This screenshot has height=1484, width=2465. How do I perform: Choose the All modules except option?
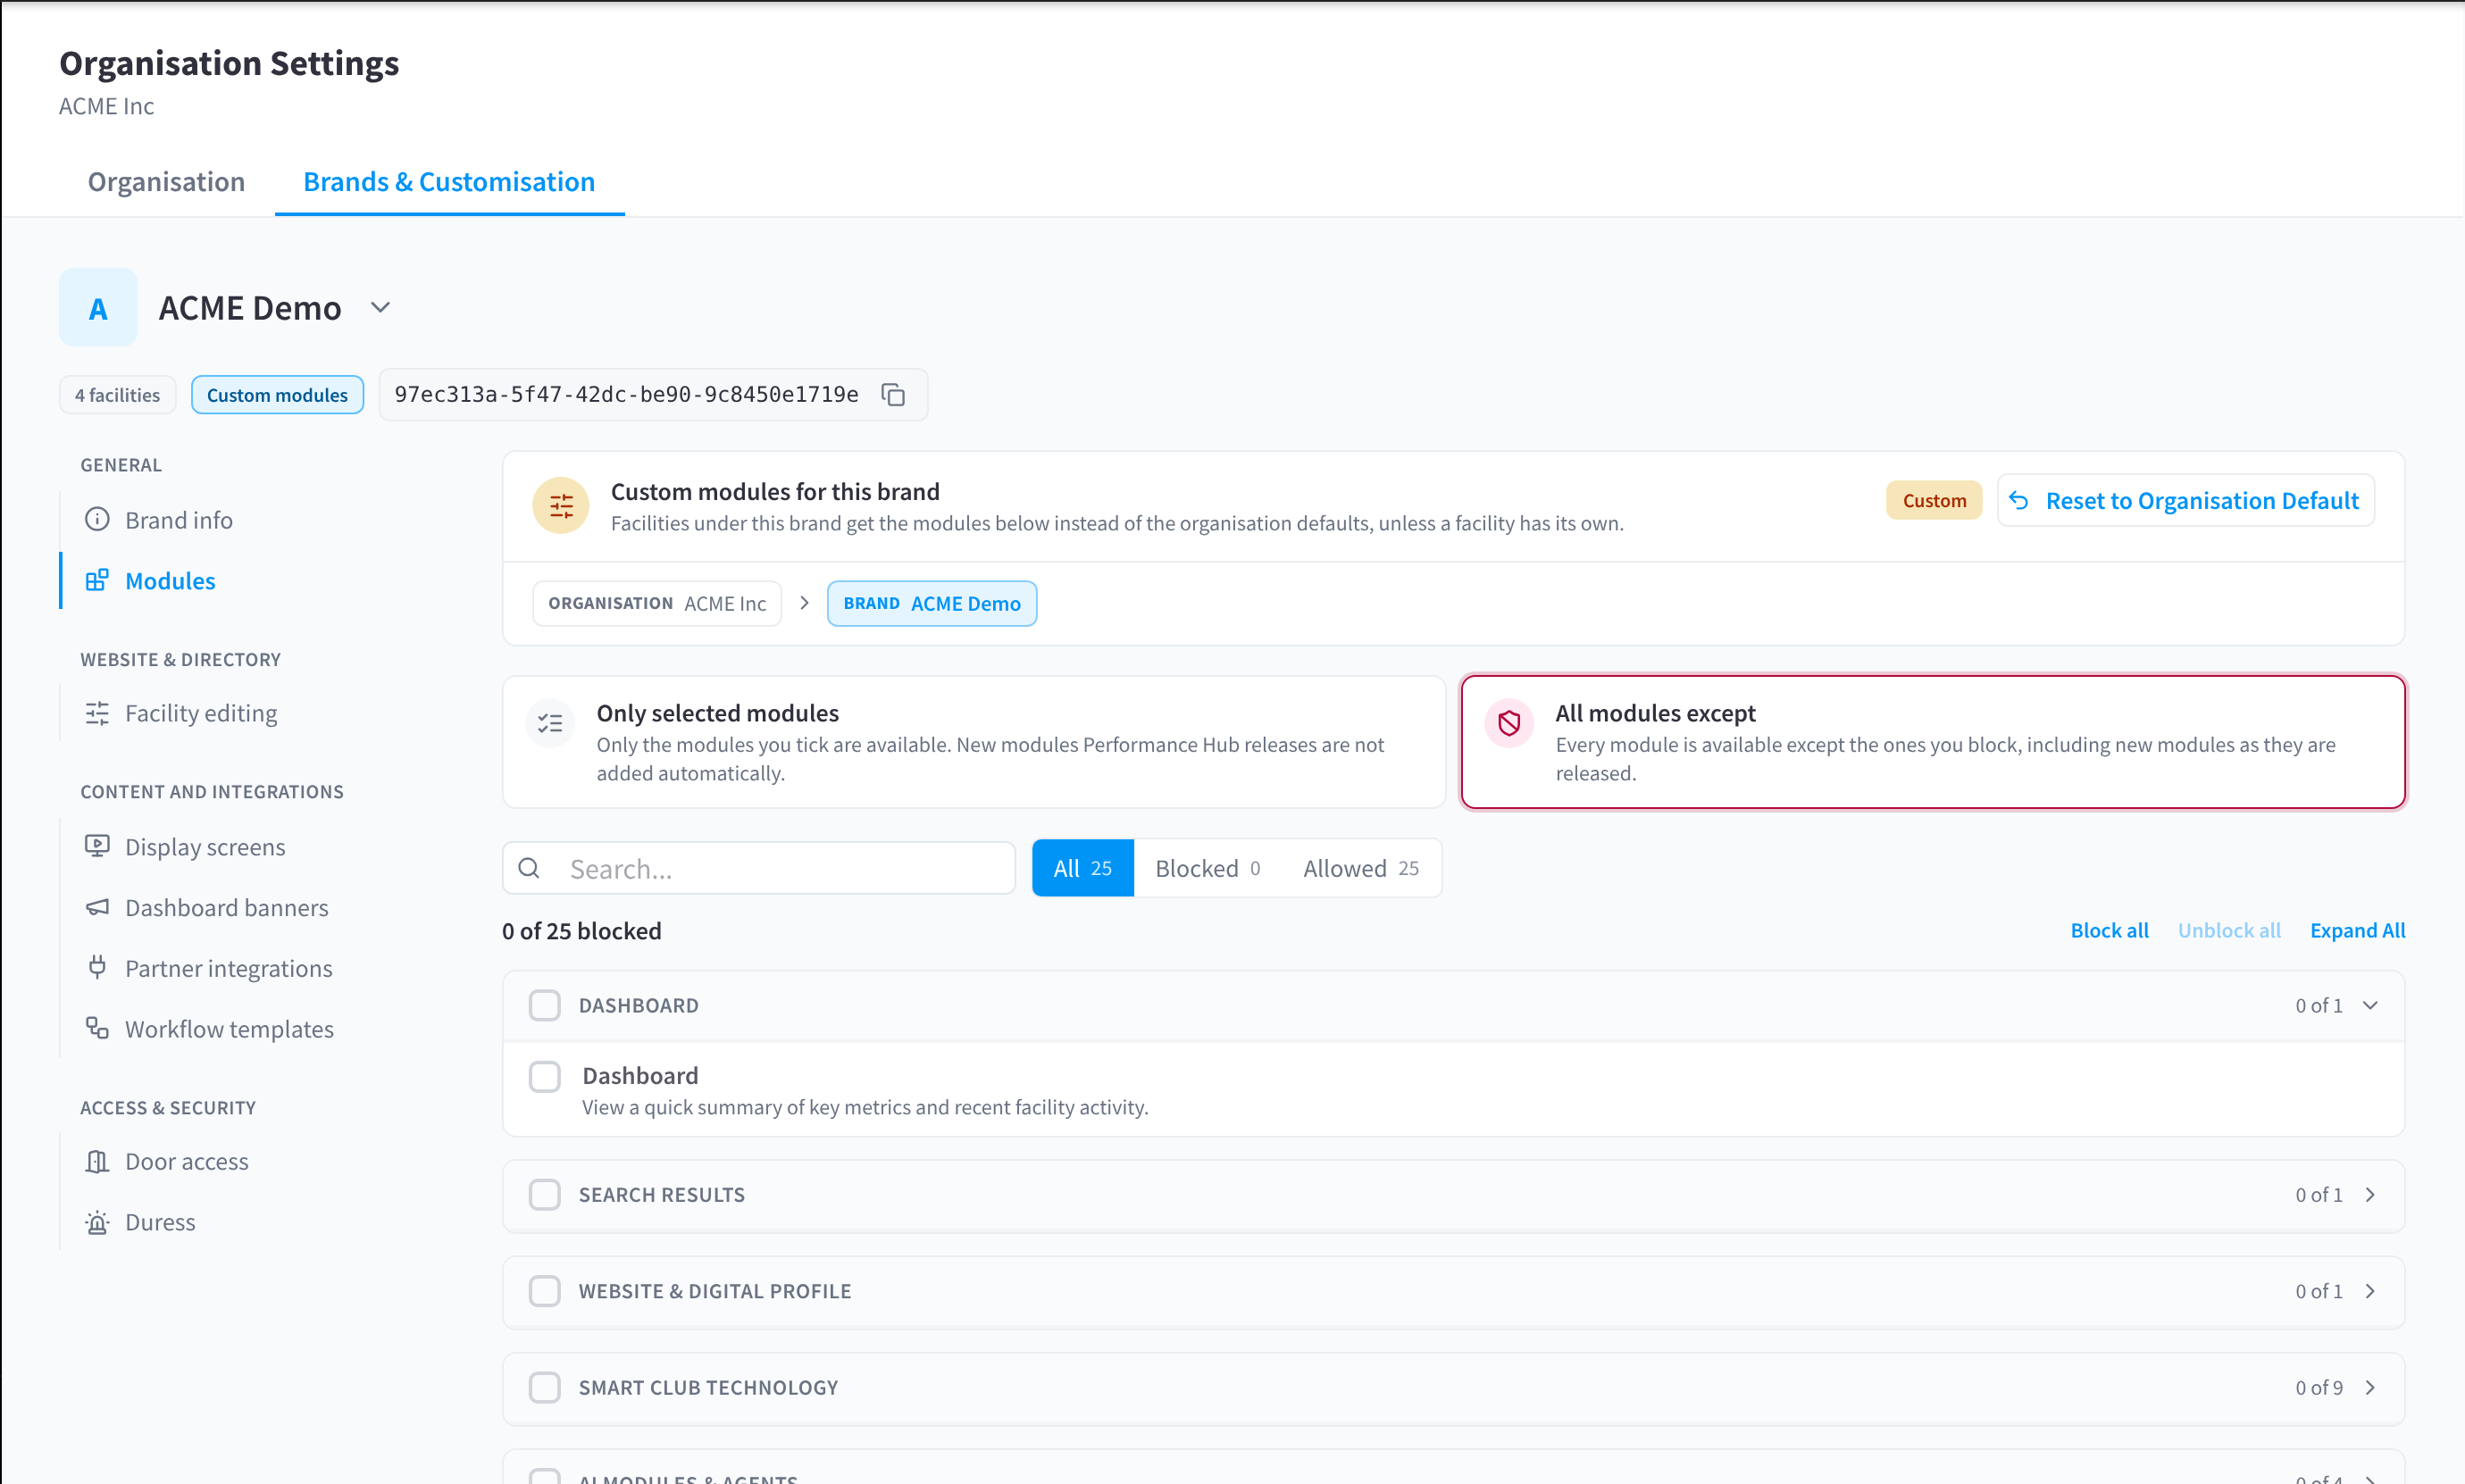(x=1933, y=743)
